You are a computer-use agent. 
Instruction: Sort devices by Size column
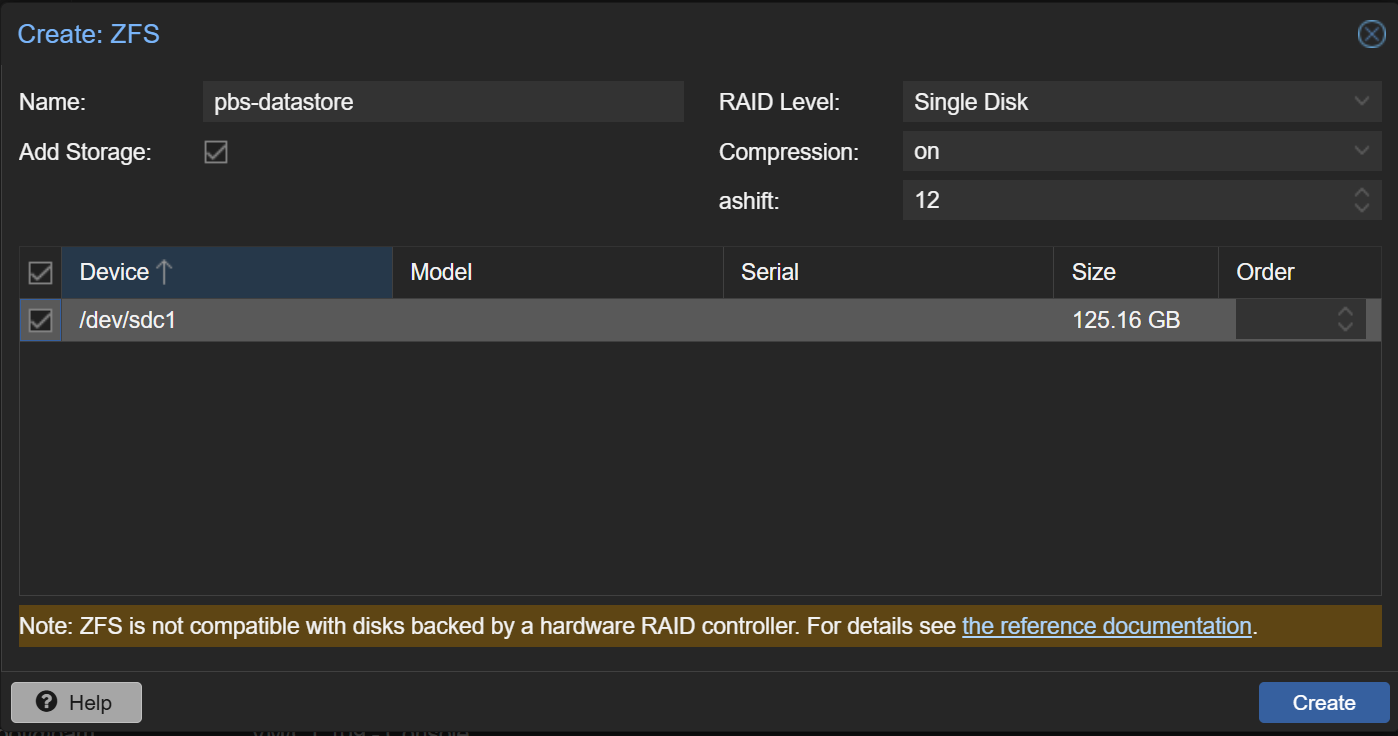1134,272
